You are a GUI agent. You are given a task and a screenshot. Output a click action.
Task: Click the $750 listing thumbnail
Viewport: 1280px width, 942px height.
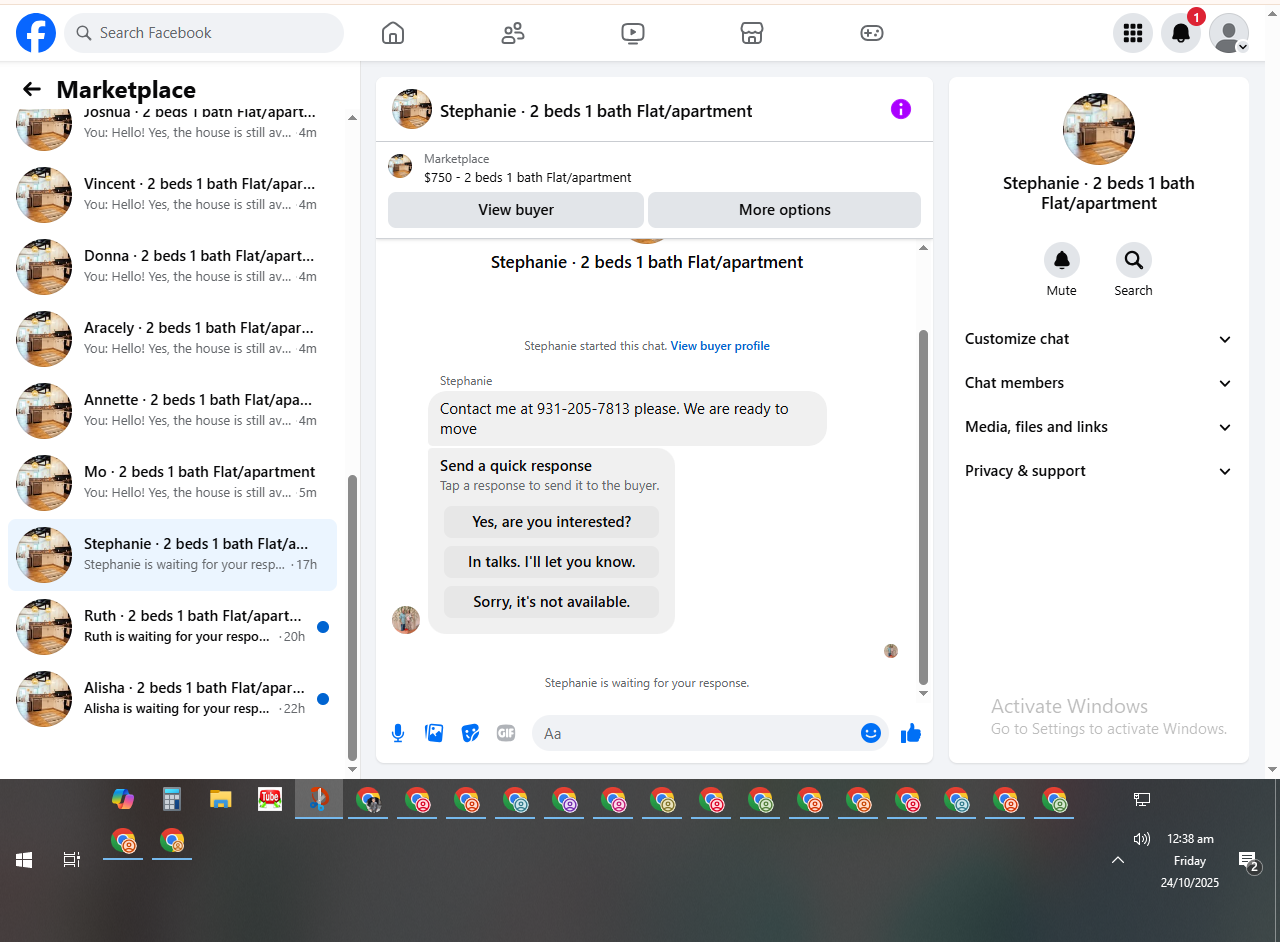click(400, 167)
